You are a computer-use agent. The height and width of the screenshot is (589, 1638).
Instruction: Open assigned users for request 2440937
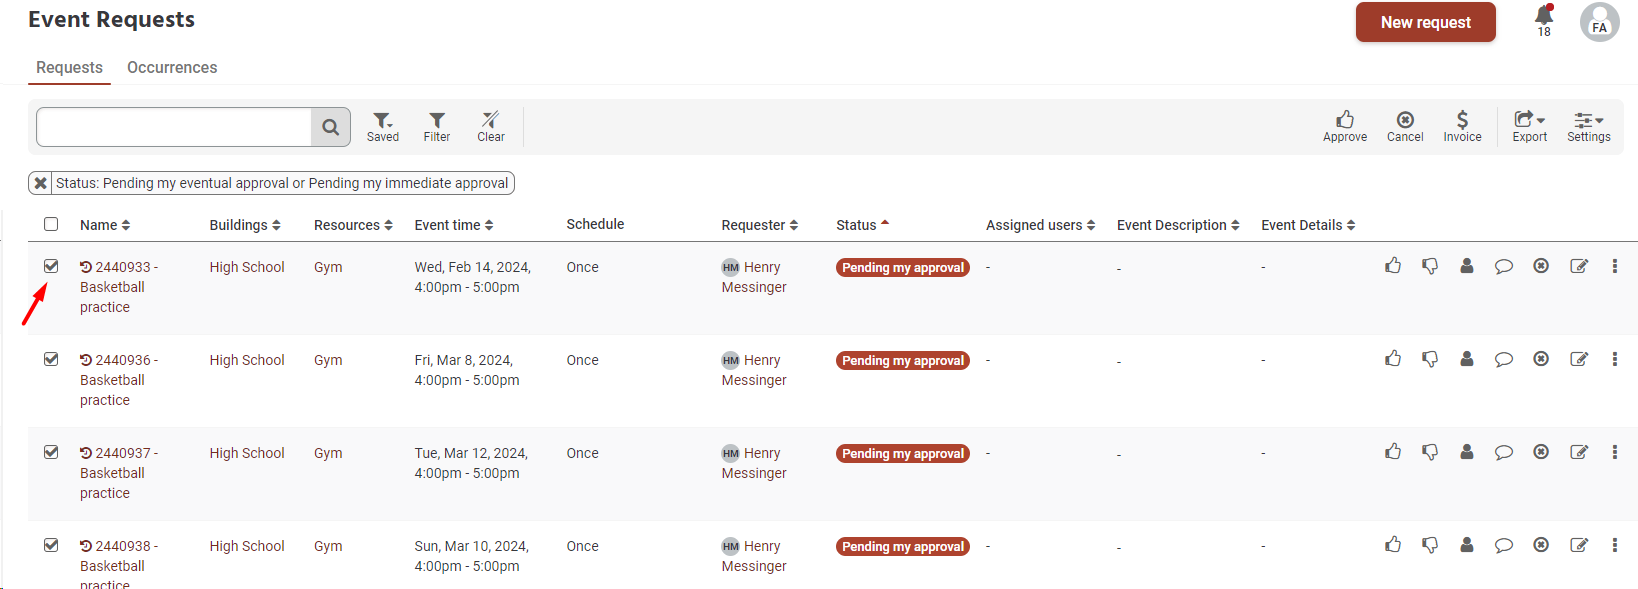click(1467, 451)
